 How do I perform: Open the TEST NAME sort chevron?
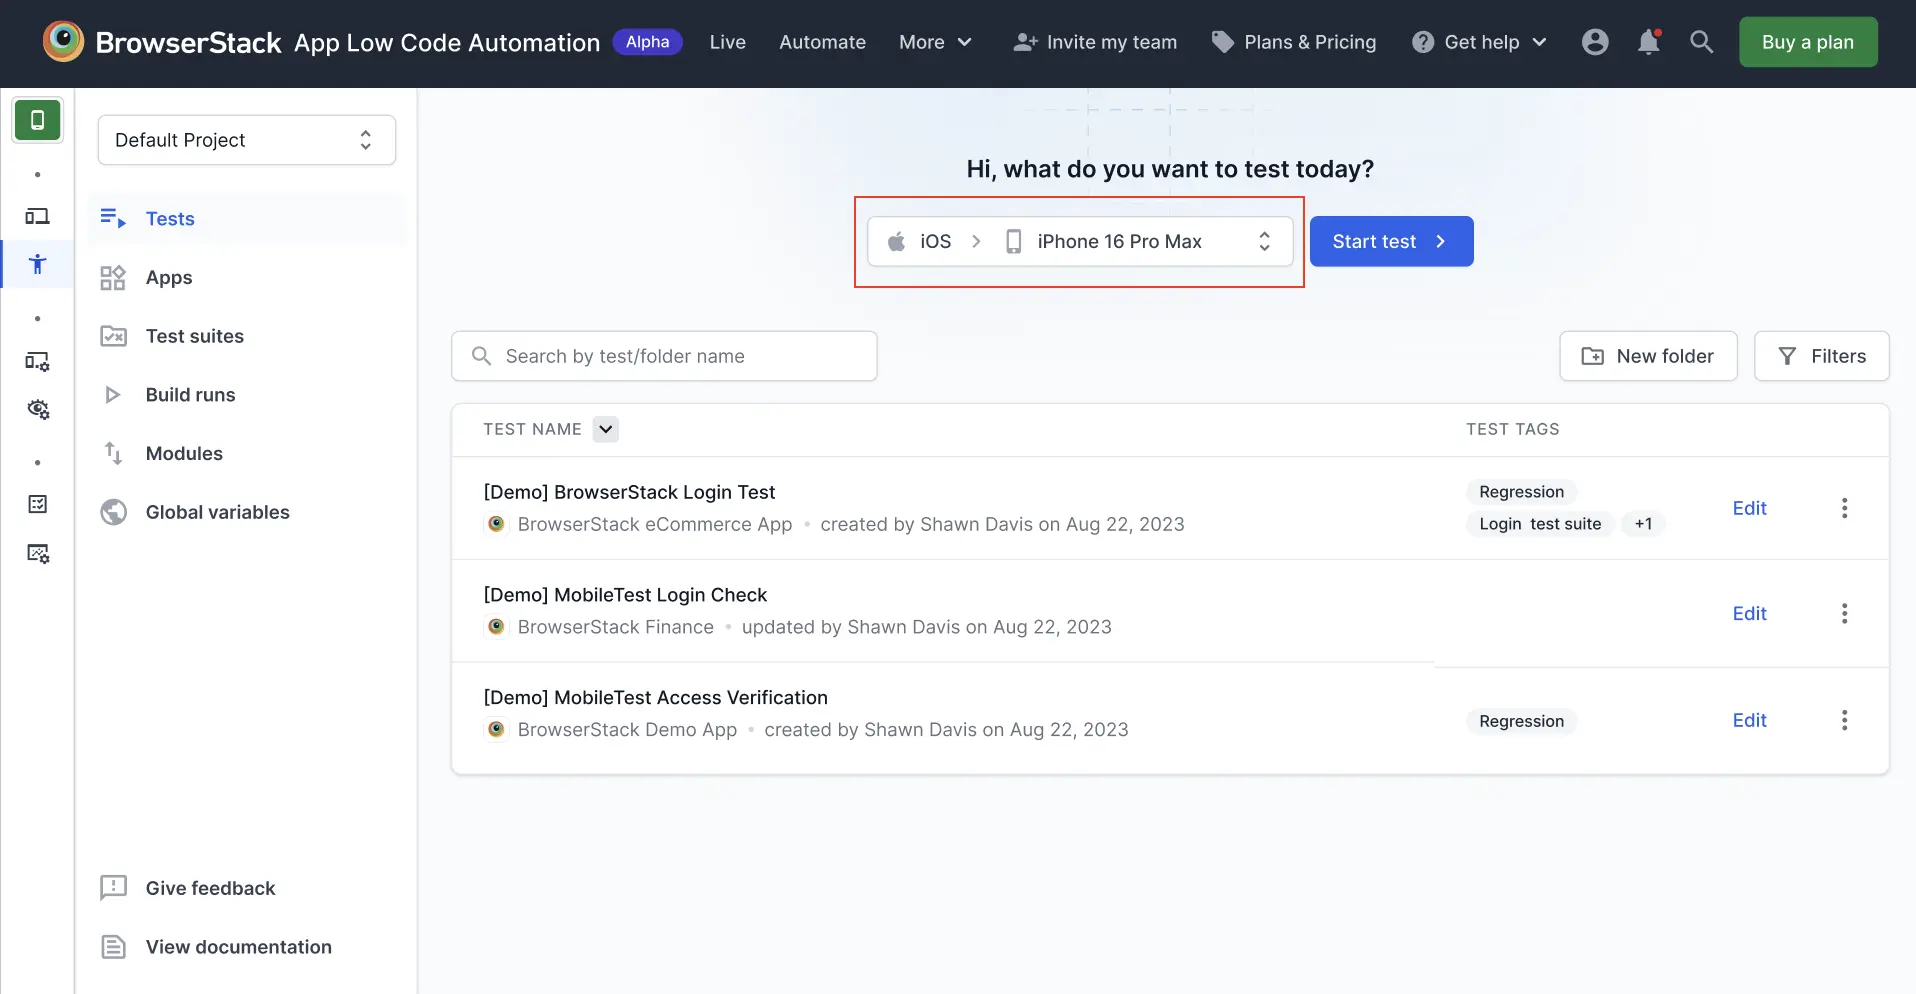click(x=604, y=429)
